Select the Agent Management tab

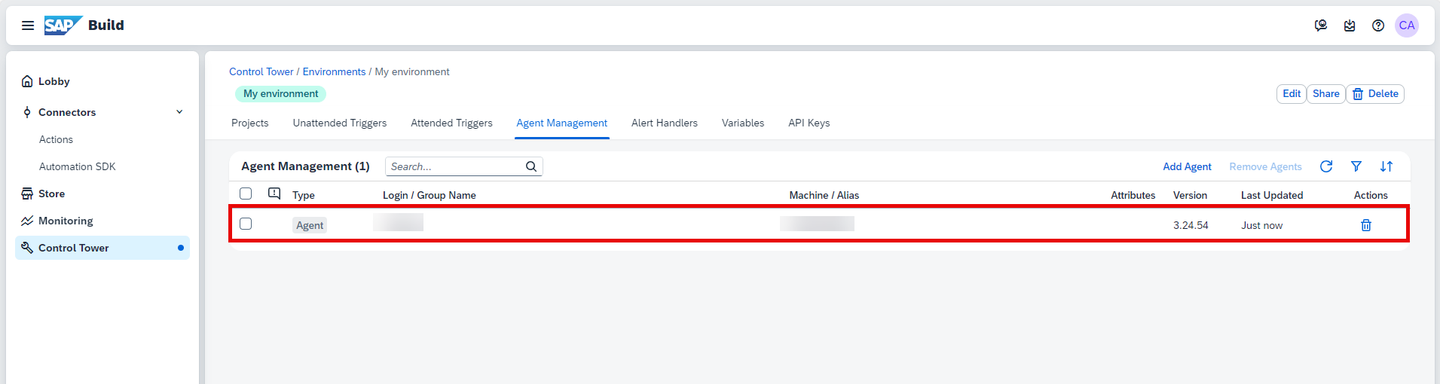pyautogui.click(x=562, y=123)
